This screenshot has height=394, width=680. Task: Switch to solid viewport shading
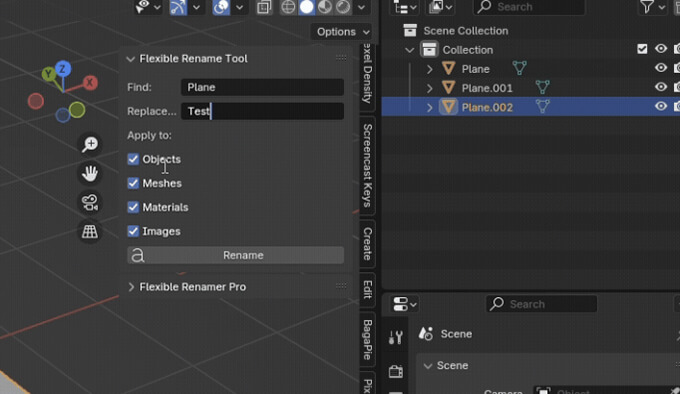[x=307, y=7]
